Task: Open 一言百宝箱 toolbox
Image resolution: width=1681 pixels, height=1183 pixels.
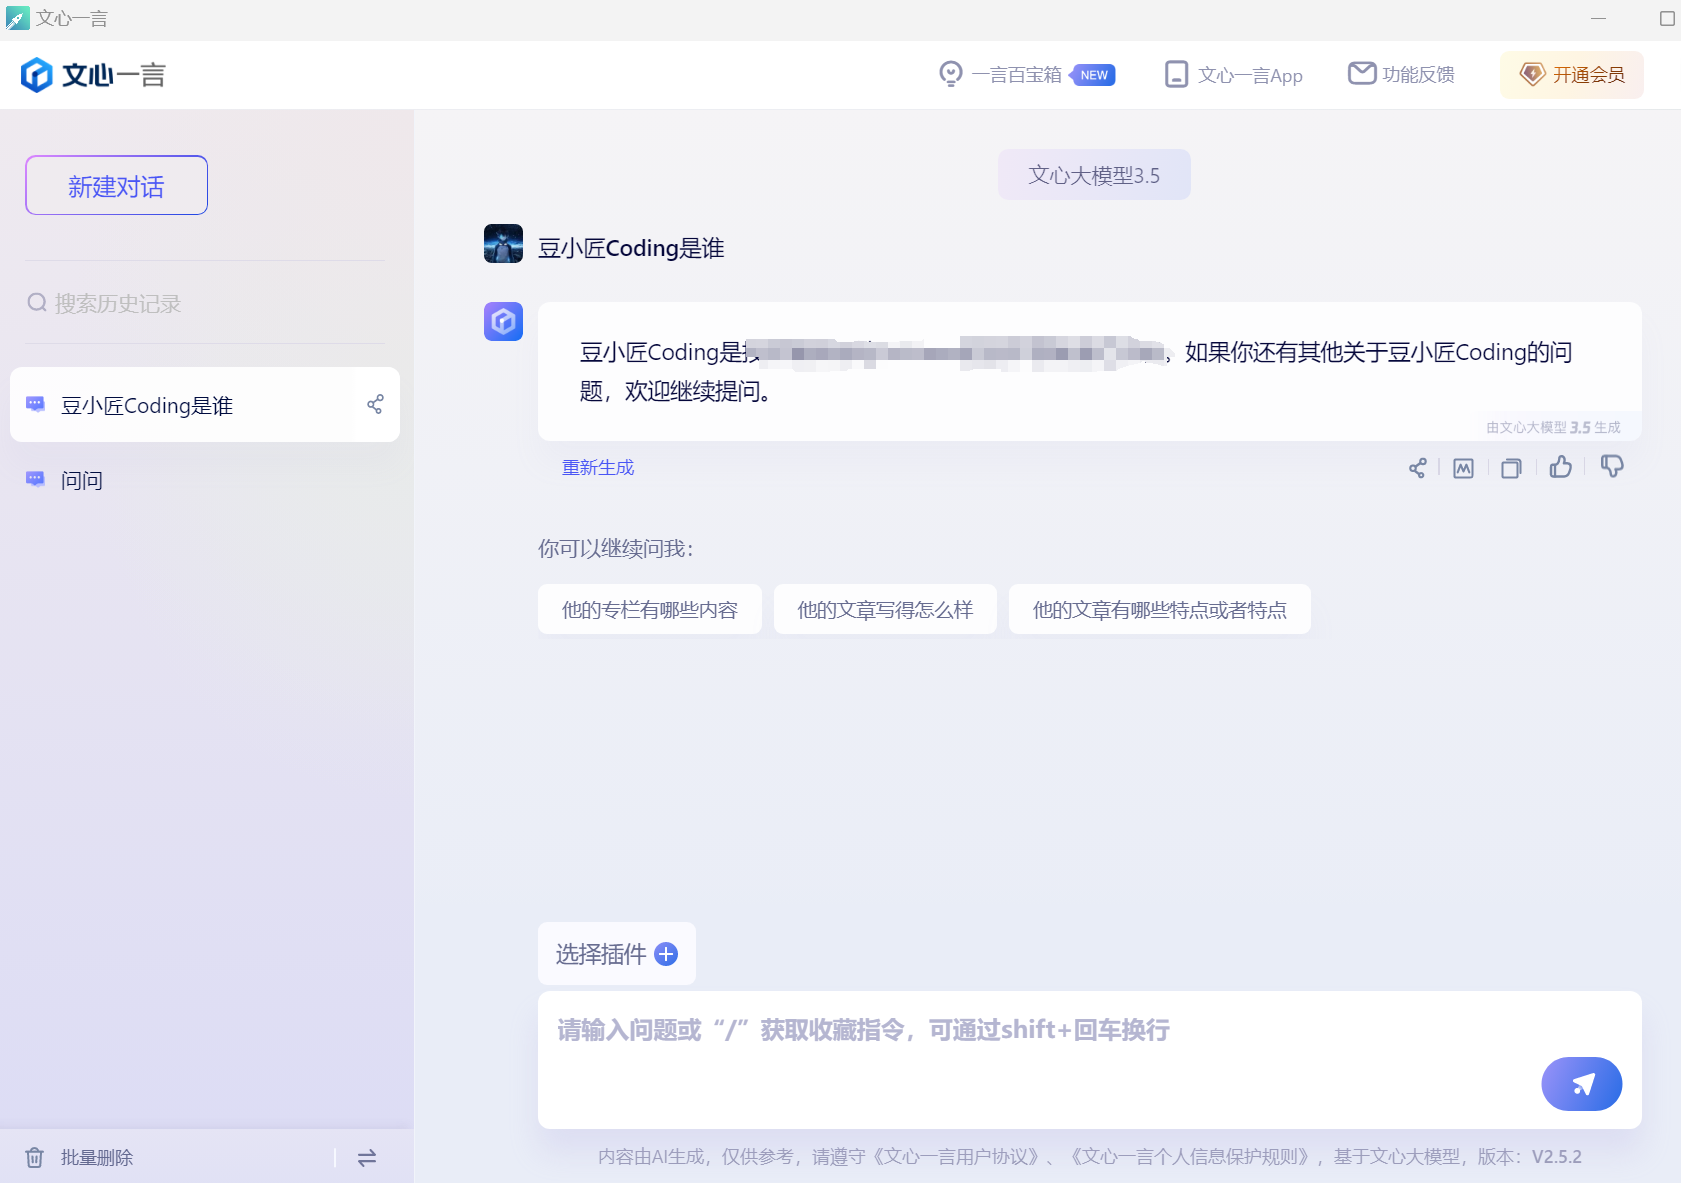Action: coord(1026,75)
